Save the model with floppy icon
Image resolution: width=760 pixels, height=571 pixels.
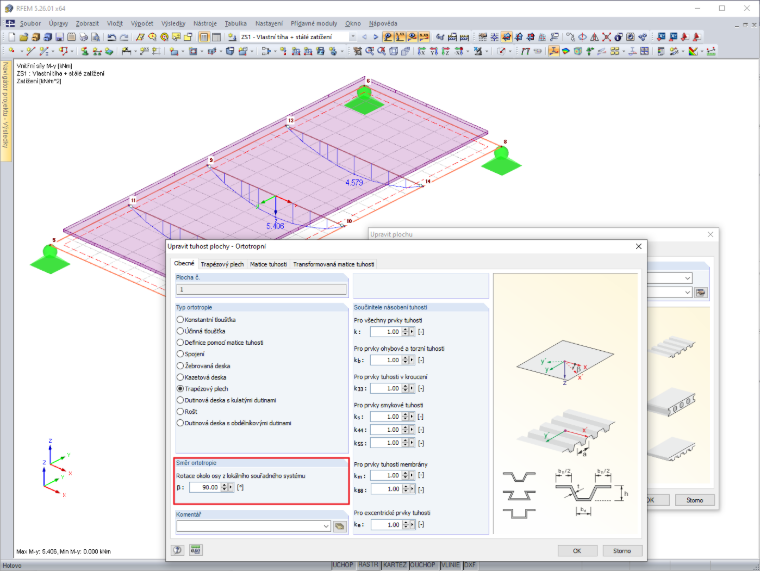point(59,37)
